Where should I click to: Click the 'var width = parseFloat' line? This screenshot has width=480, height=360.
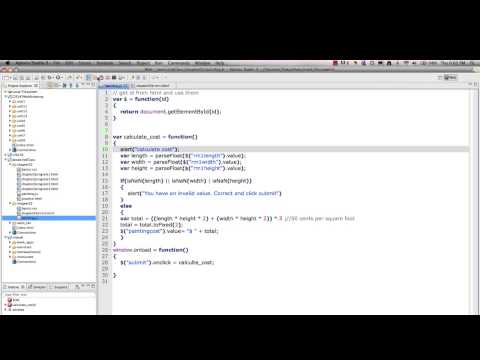point(181,162)
